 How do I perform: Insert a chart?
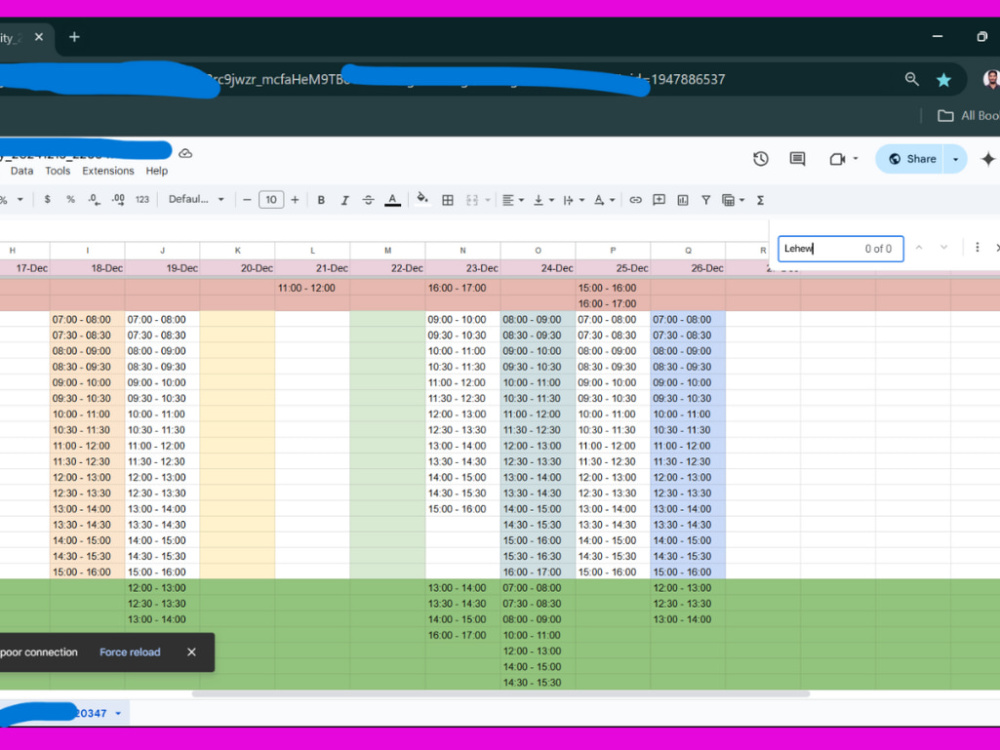click(682, 200)
